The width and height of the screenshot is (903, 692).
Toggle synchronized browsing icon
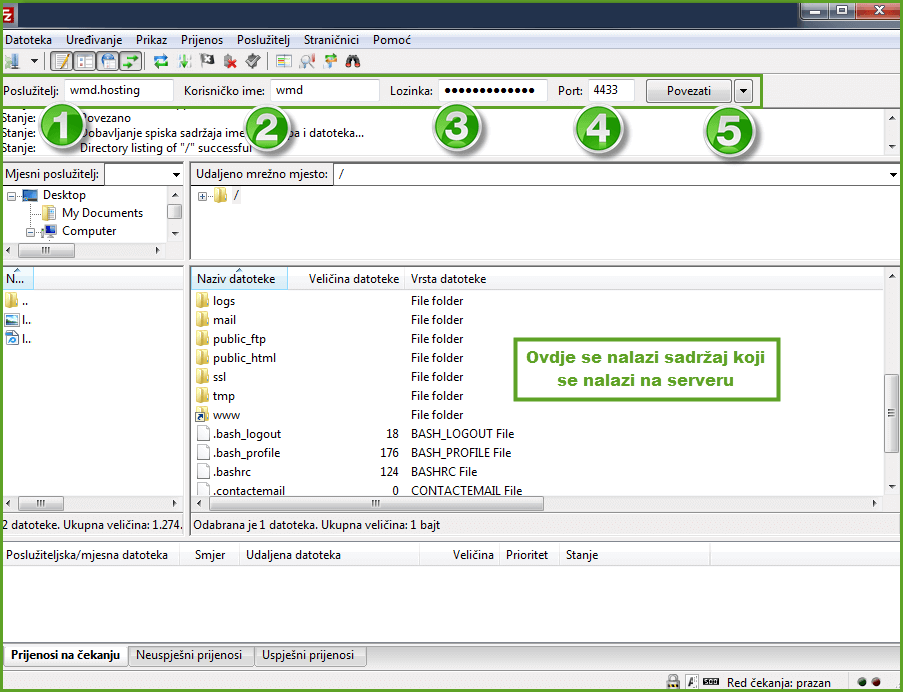(x=330, y=61)
